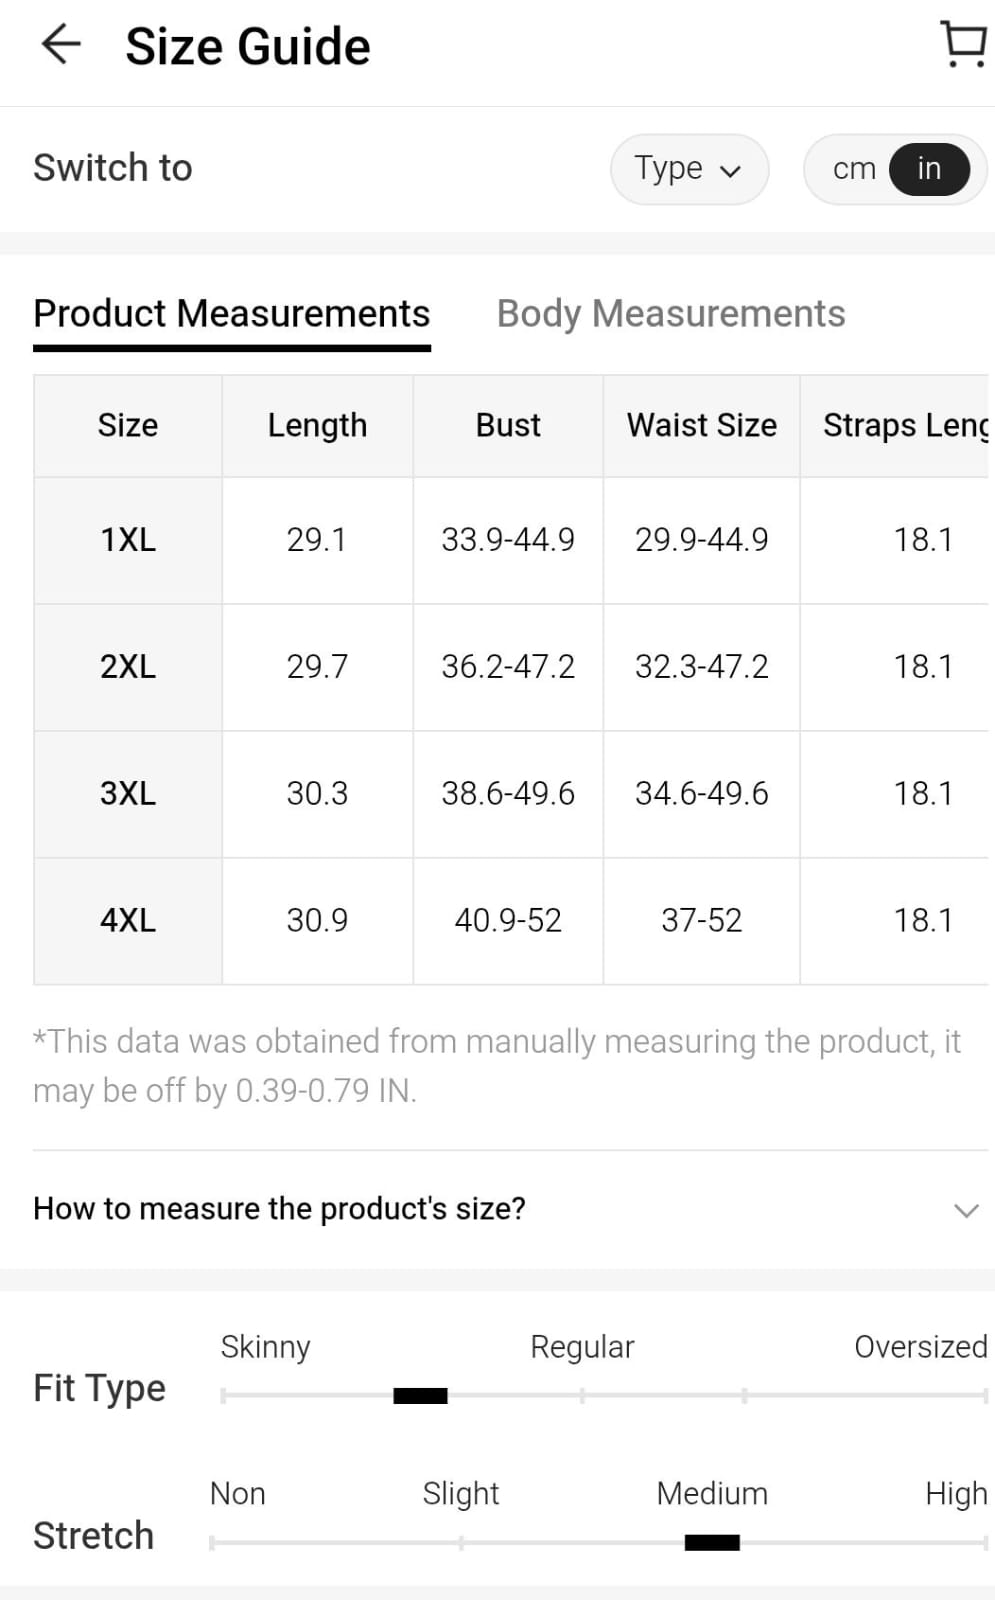Select the 2XL size row
995x1600 pixels.
(128, 667)
